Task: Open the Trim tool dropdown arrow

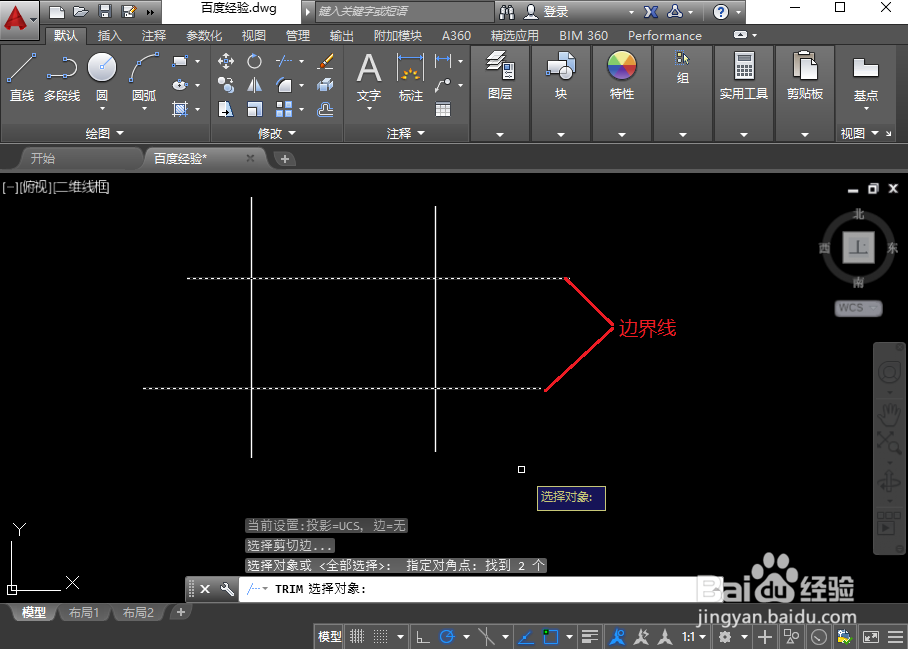Action: point(301,61)
